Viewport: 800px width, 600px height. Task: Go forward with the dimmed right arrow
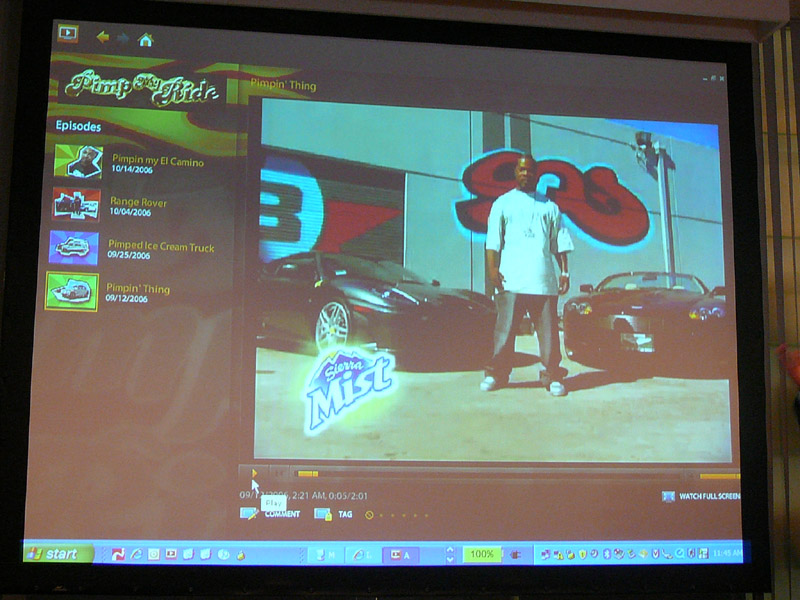pyautogui.click(x=123, y=38)
